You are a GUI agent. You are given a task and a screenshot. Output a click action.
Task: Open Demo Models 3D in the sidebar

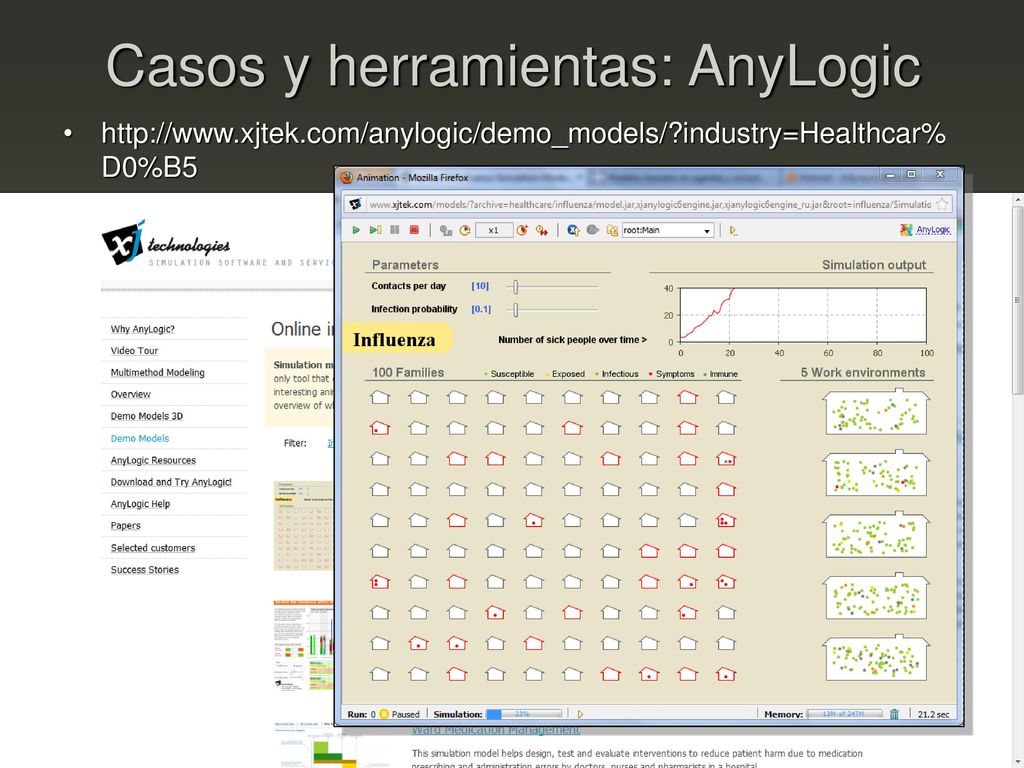coord(147,416)
